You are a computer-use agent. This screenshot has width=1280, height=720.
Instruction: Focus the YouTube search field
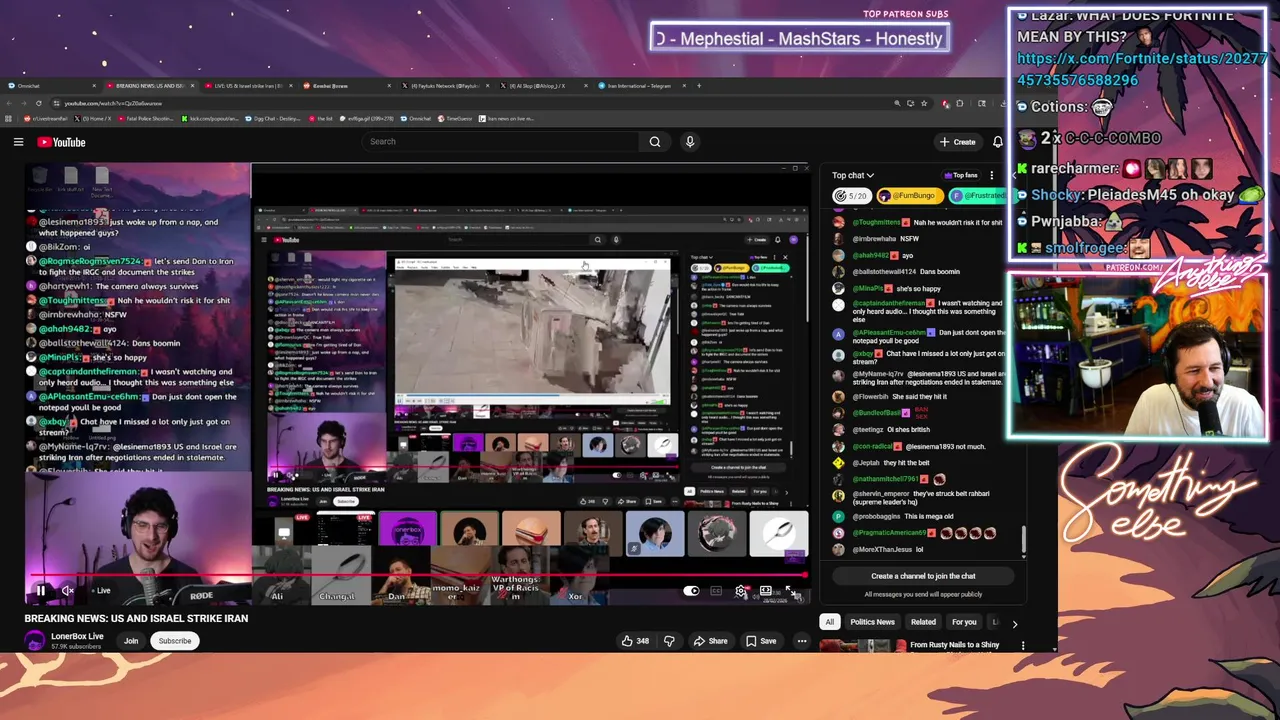[500, 142]
